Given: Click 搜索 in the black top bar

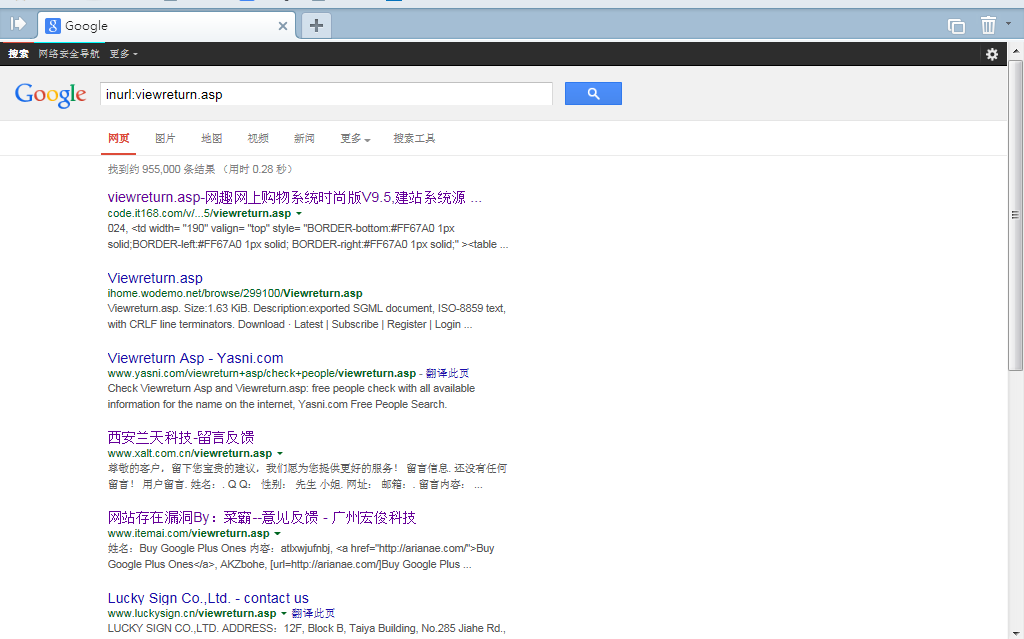Looking at the screenshot, I should (18, 54).
